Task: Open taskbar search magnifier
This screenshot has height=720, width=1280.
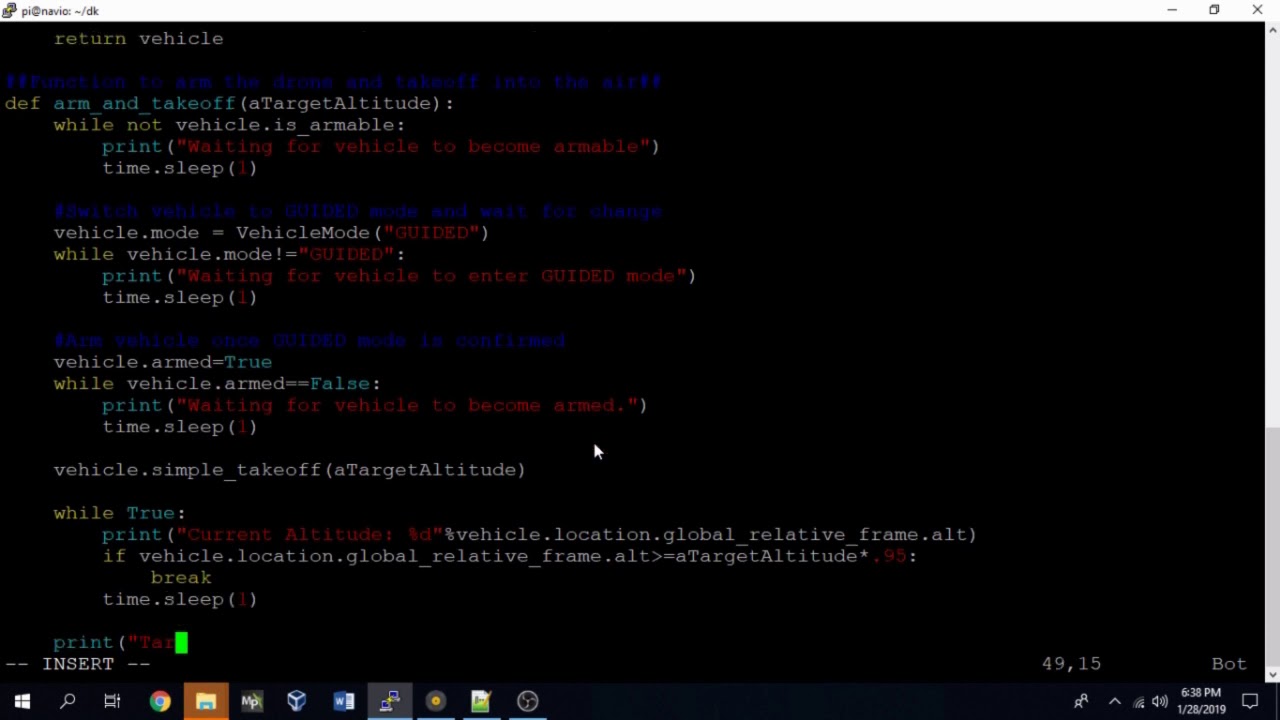Action: pyautogui.click(x=68, y=701)
